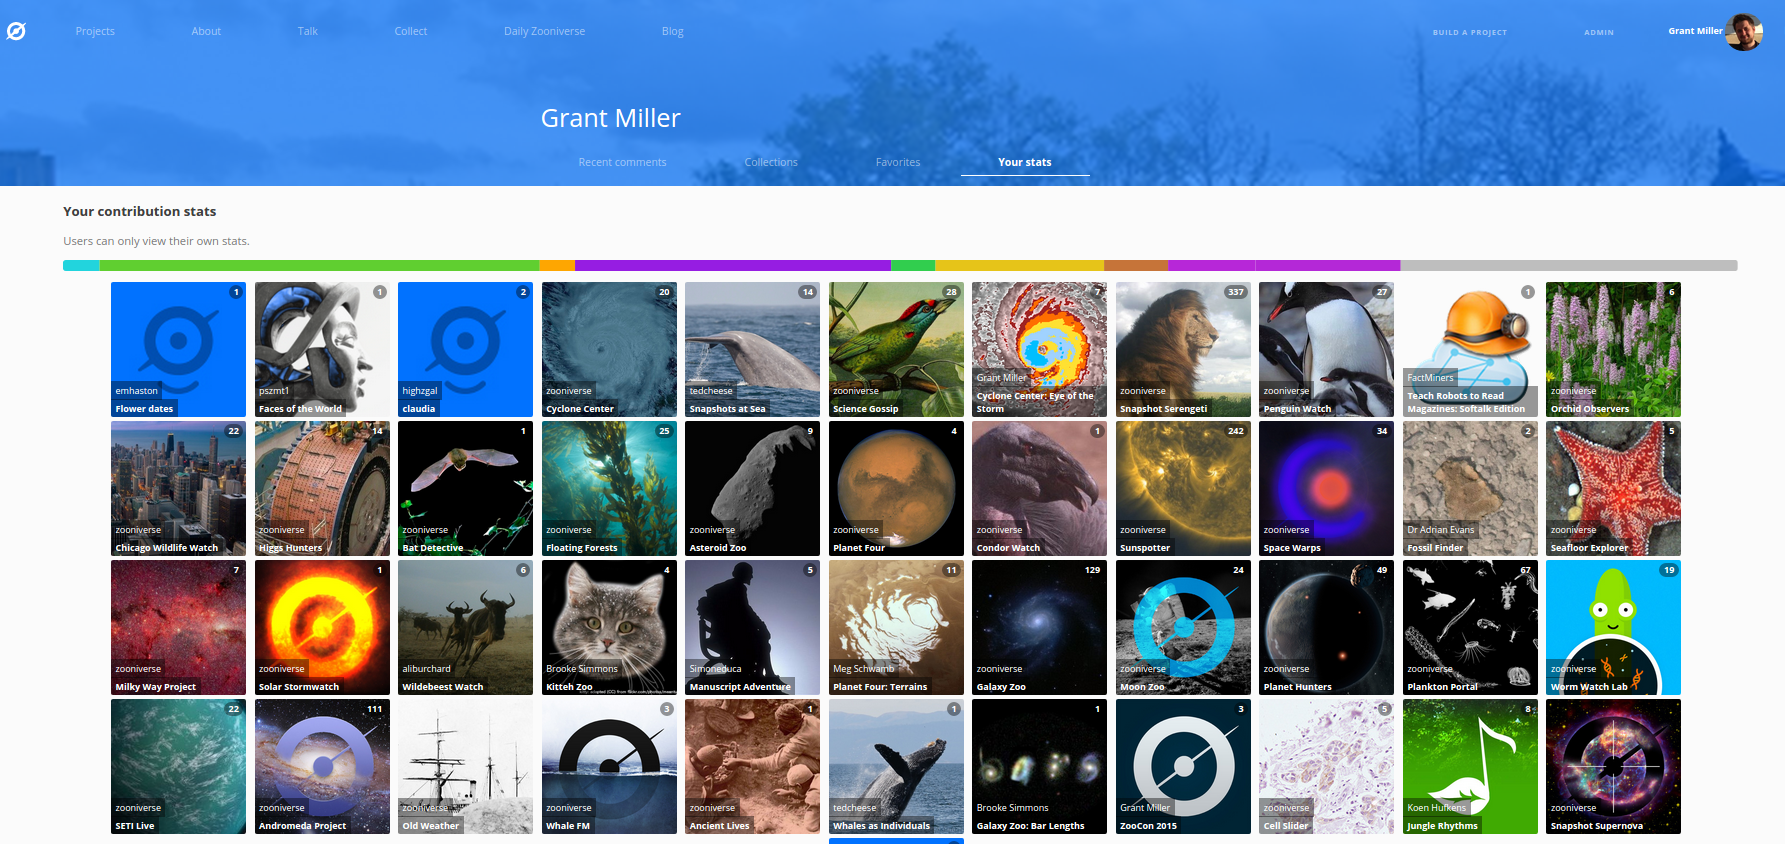Open Grant Miller's profile avatar
The width and height of the screenshot is (1785, 844).
click(x=1743, y=32)
